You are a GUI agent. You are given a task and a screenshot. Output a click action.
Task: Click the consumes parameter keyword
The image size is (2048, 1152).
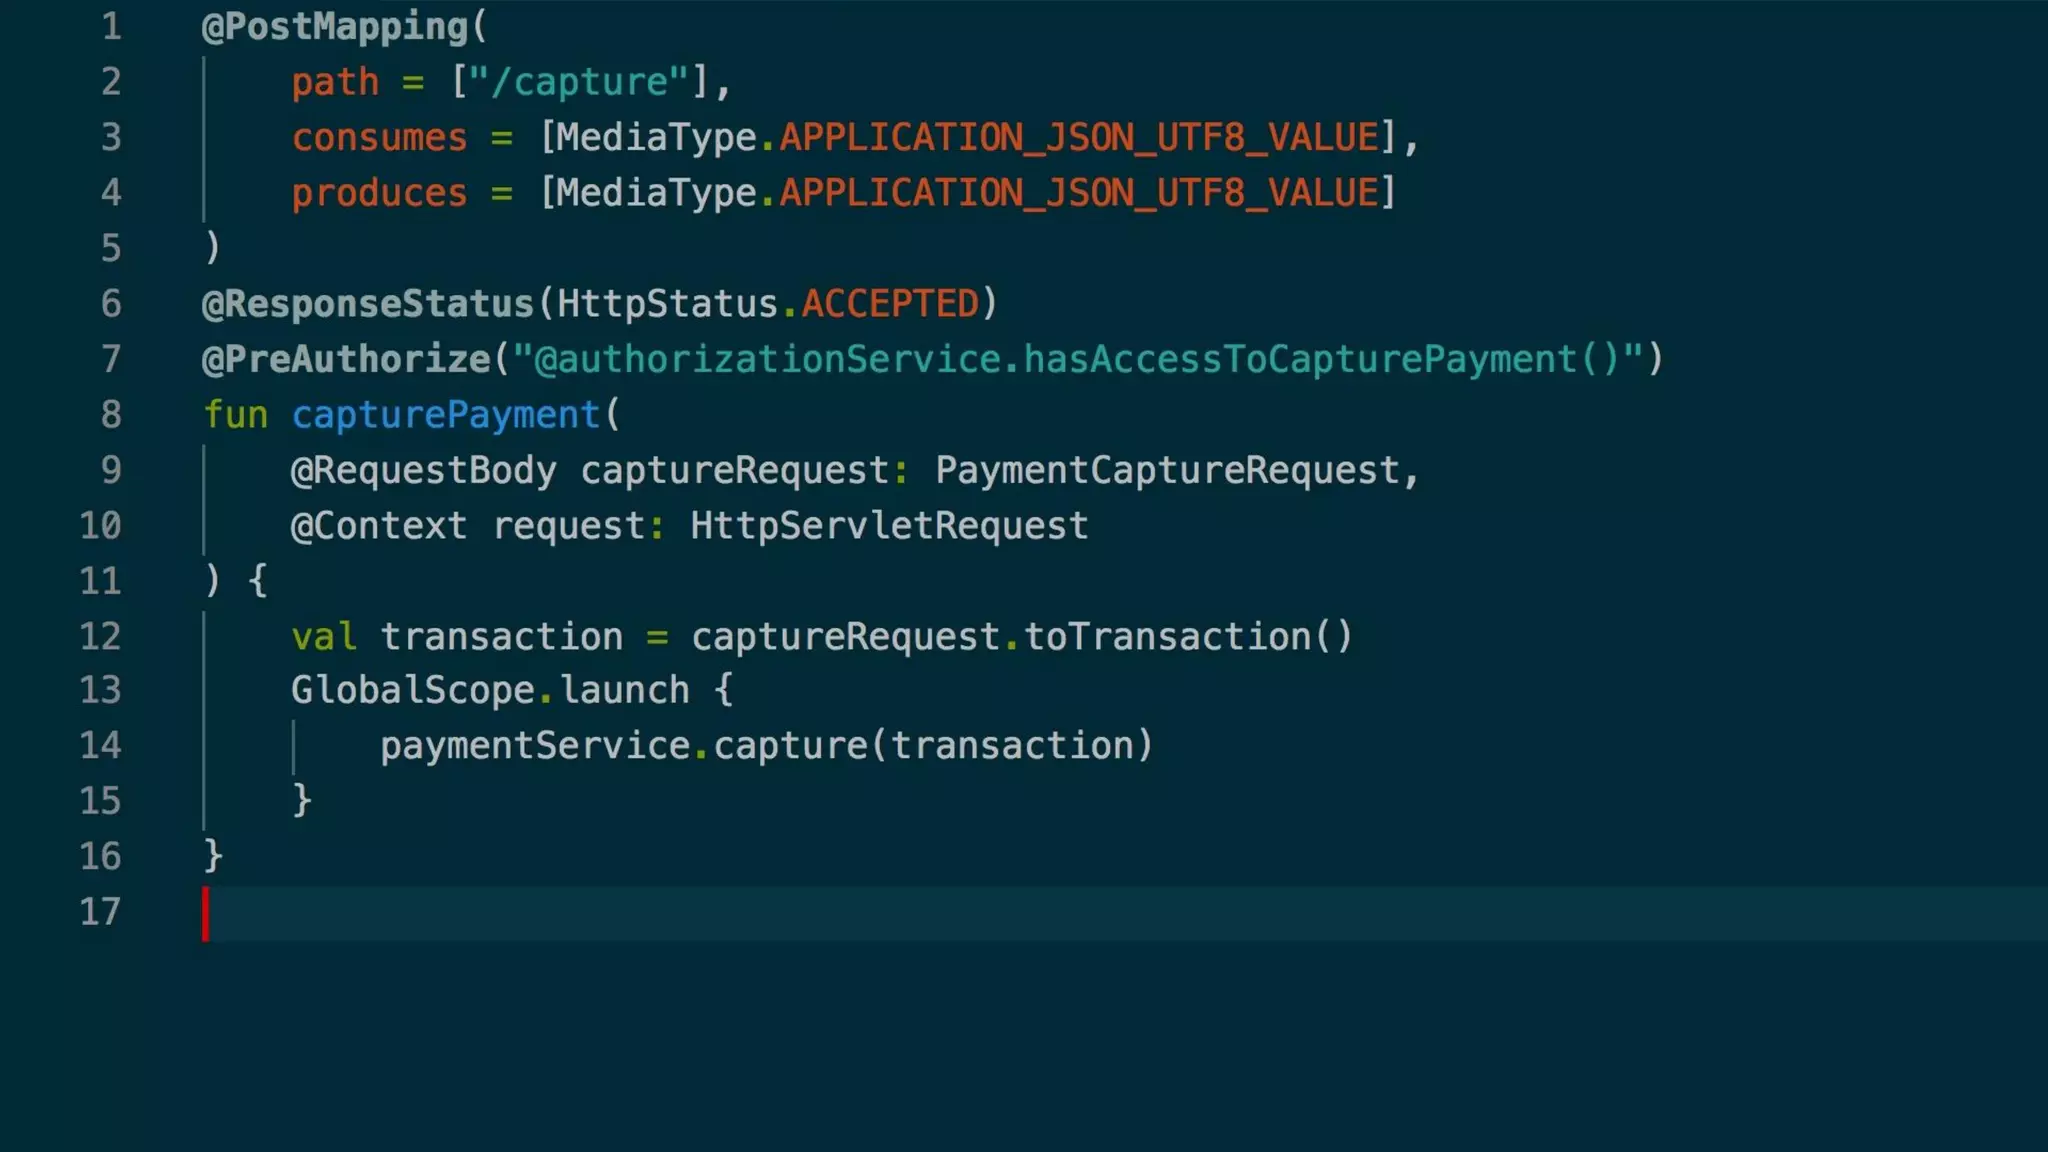pyautogui.click(x=379, y=138)
